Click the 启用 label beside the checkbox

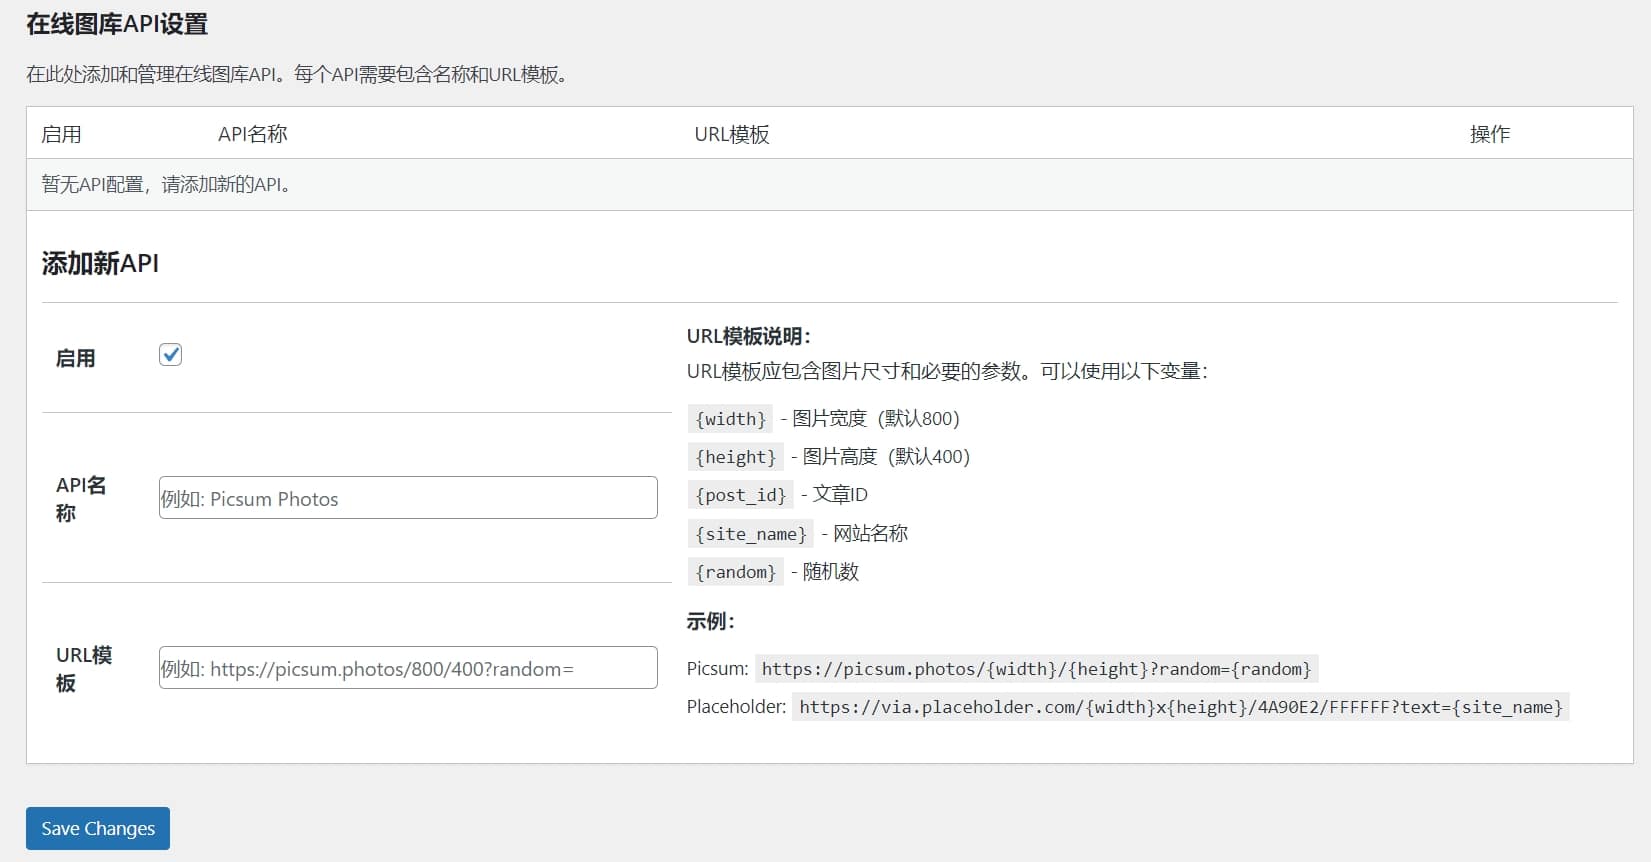(x=75, y=358)
